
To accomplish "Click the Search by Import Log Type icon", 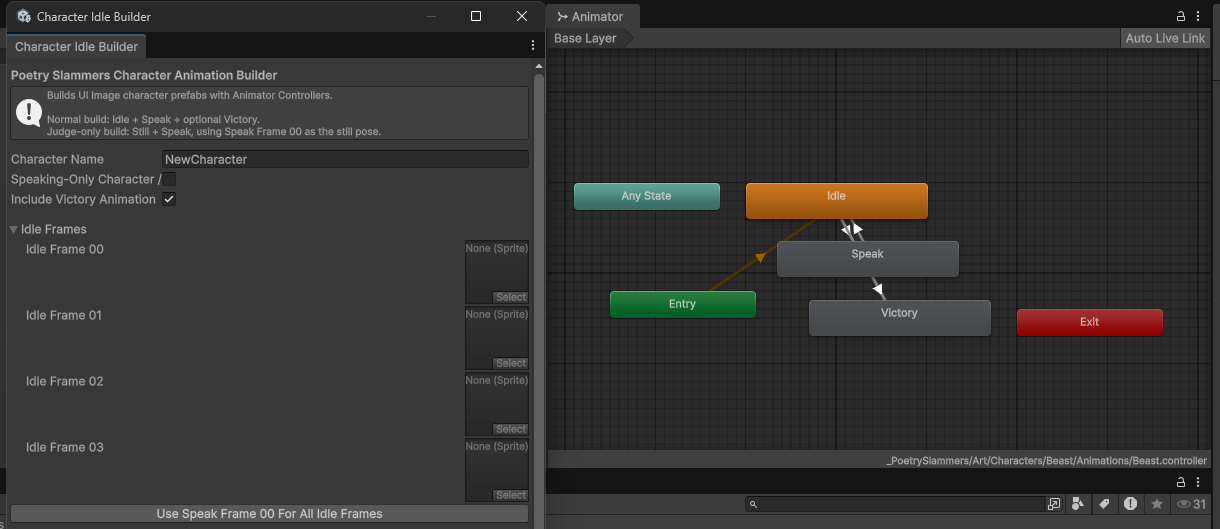I will click(x=1130, y=504).
